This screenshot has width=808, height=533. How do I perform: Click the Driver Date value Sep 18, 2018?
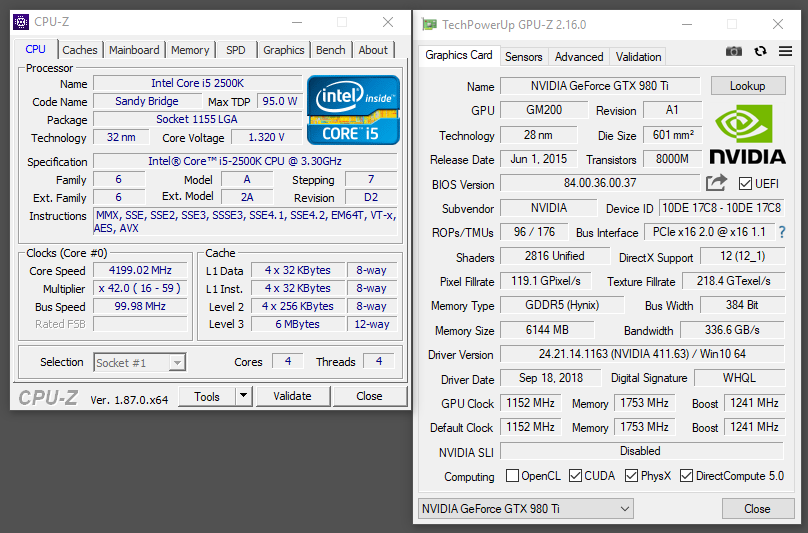(551, 378)
